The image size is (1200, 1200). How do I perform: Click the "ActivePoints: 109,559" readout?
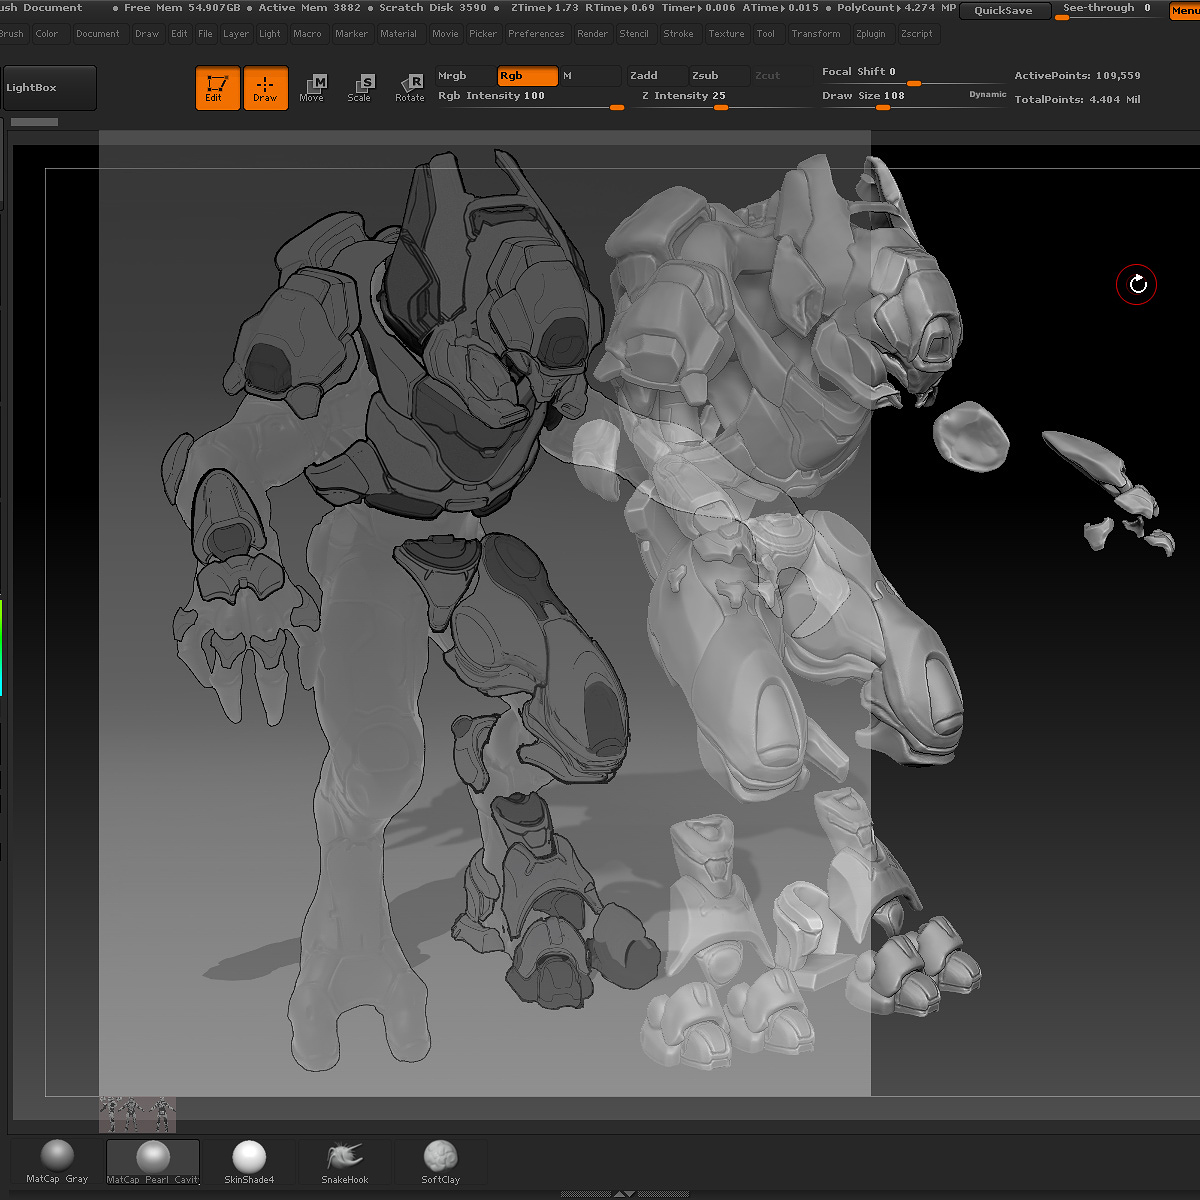click(x=1077, y=76)
